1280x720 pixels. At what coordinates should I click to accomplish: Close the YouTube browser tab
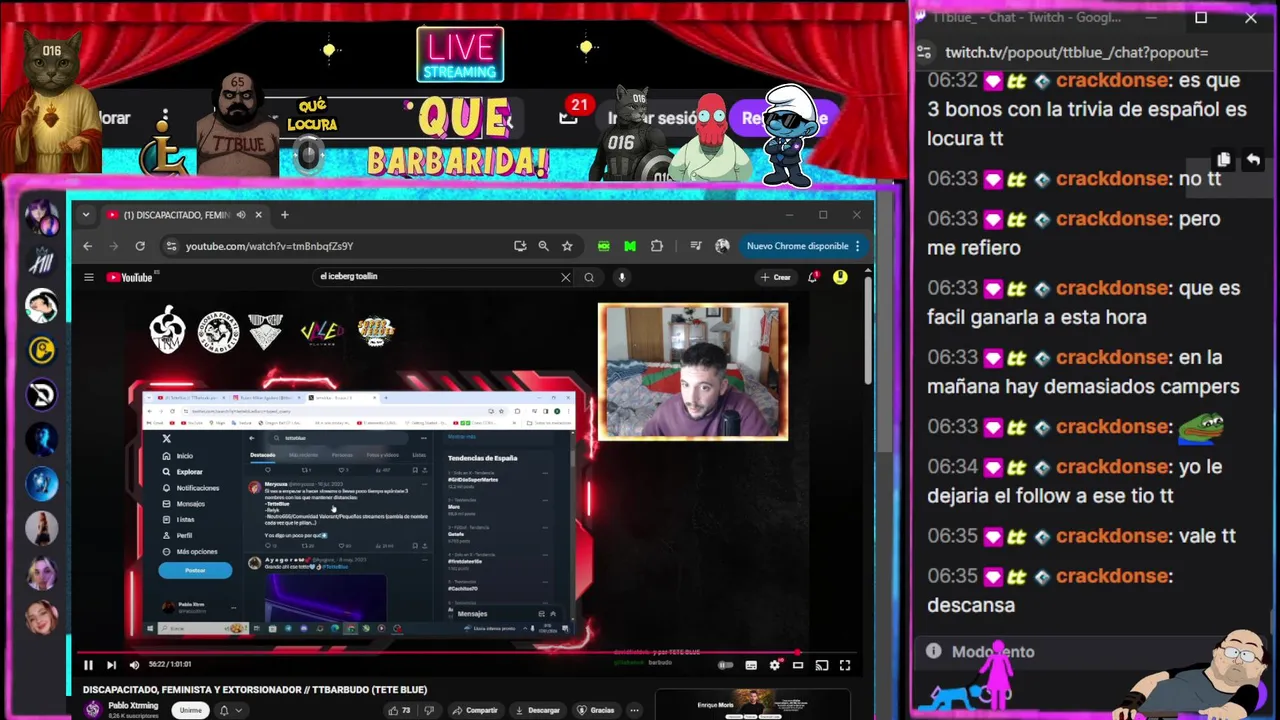(258, 215)
